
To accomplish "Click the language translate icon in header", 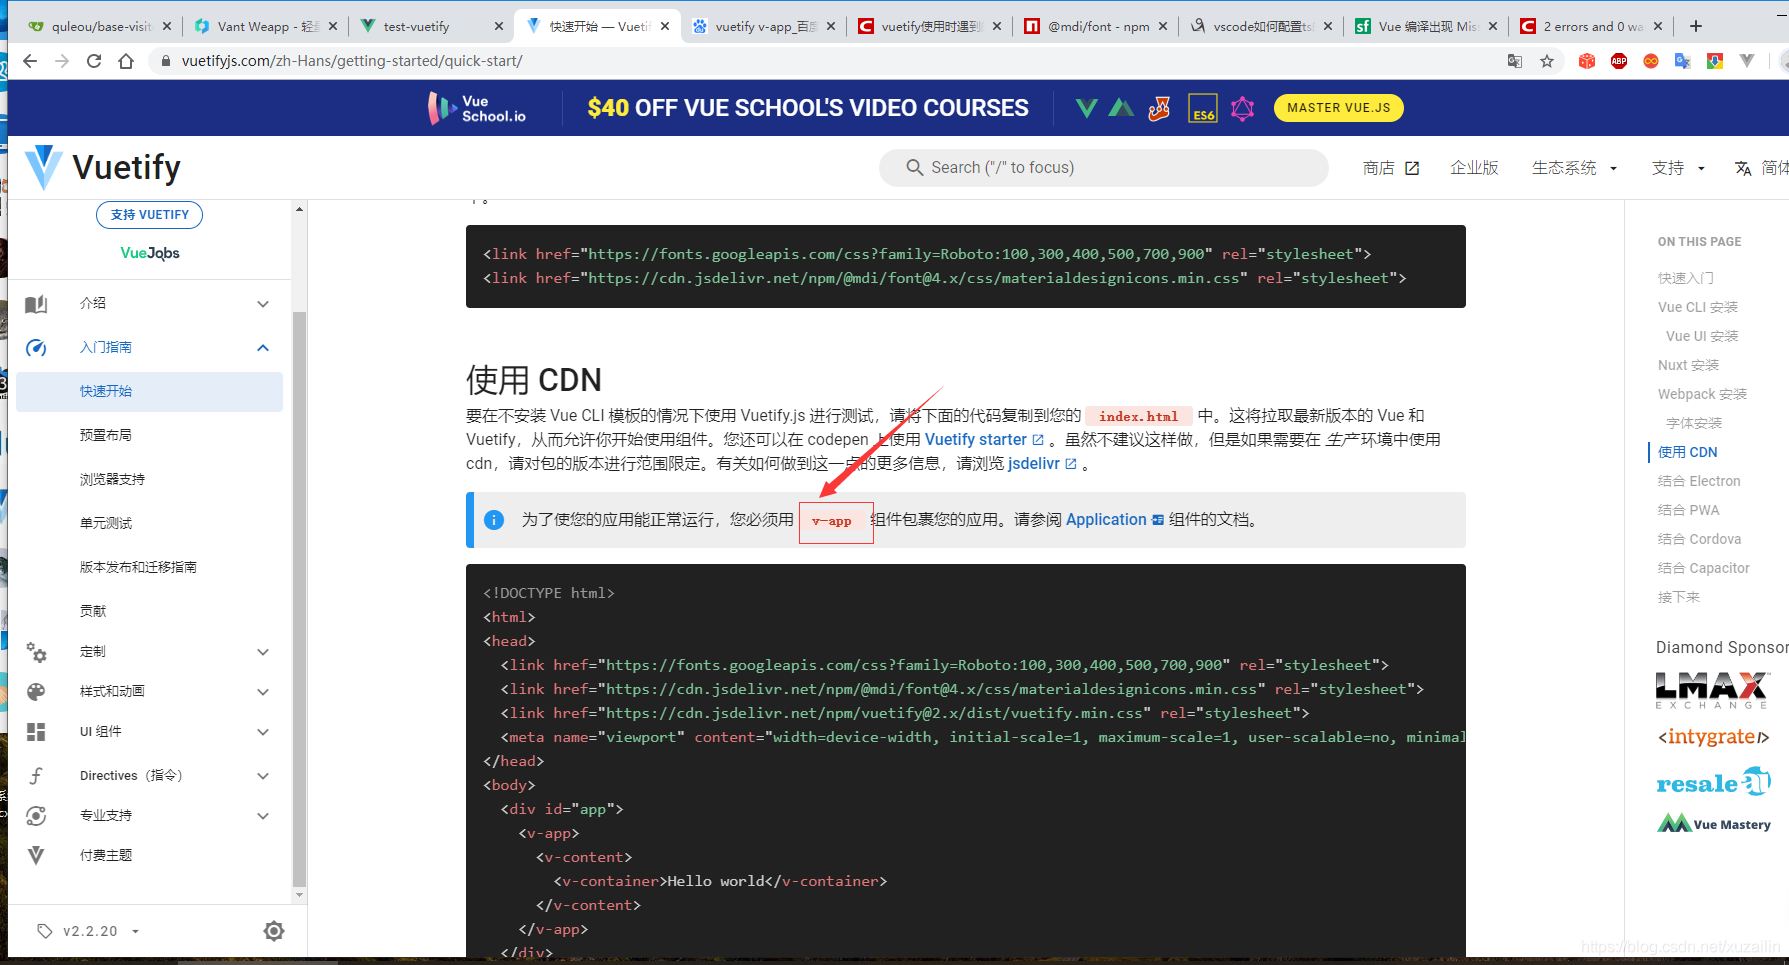I will pos(1743,168).
